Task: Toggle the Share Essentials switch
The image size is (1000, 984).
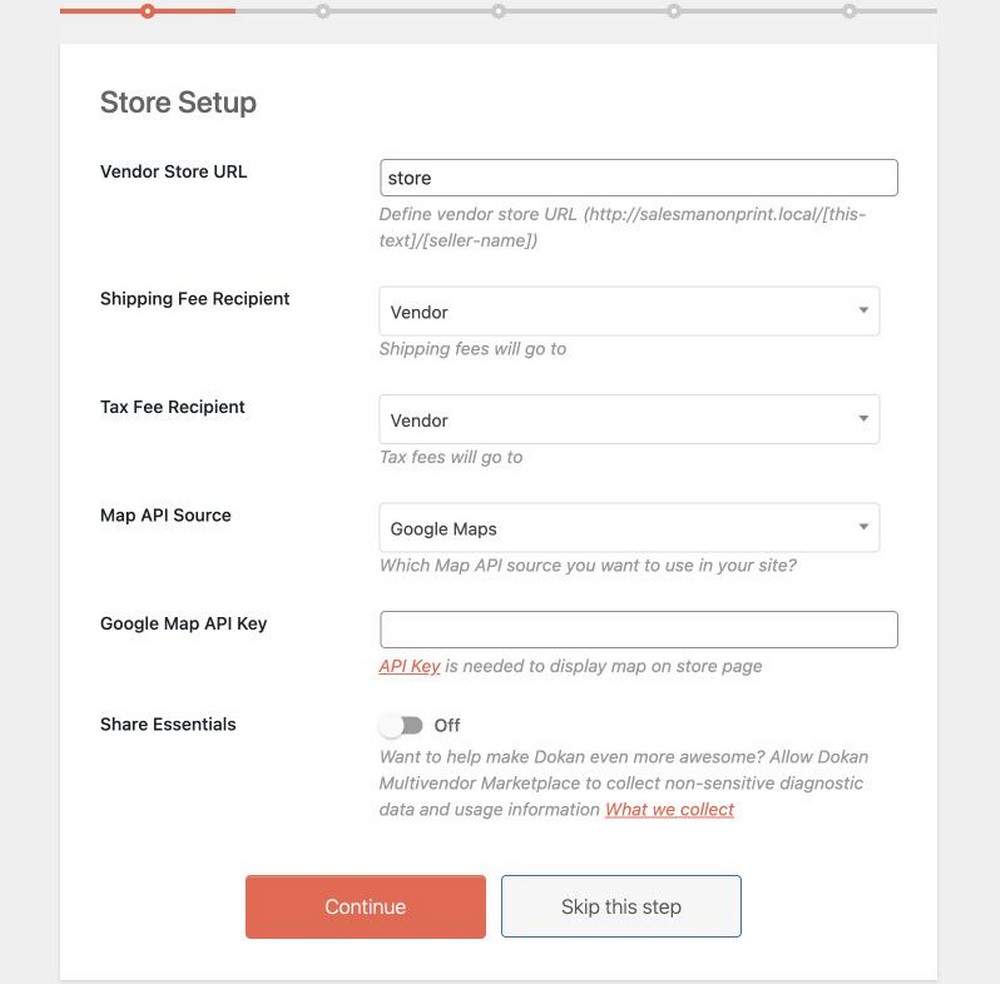Action: pyautogui.click(x=401, y=725)
